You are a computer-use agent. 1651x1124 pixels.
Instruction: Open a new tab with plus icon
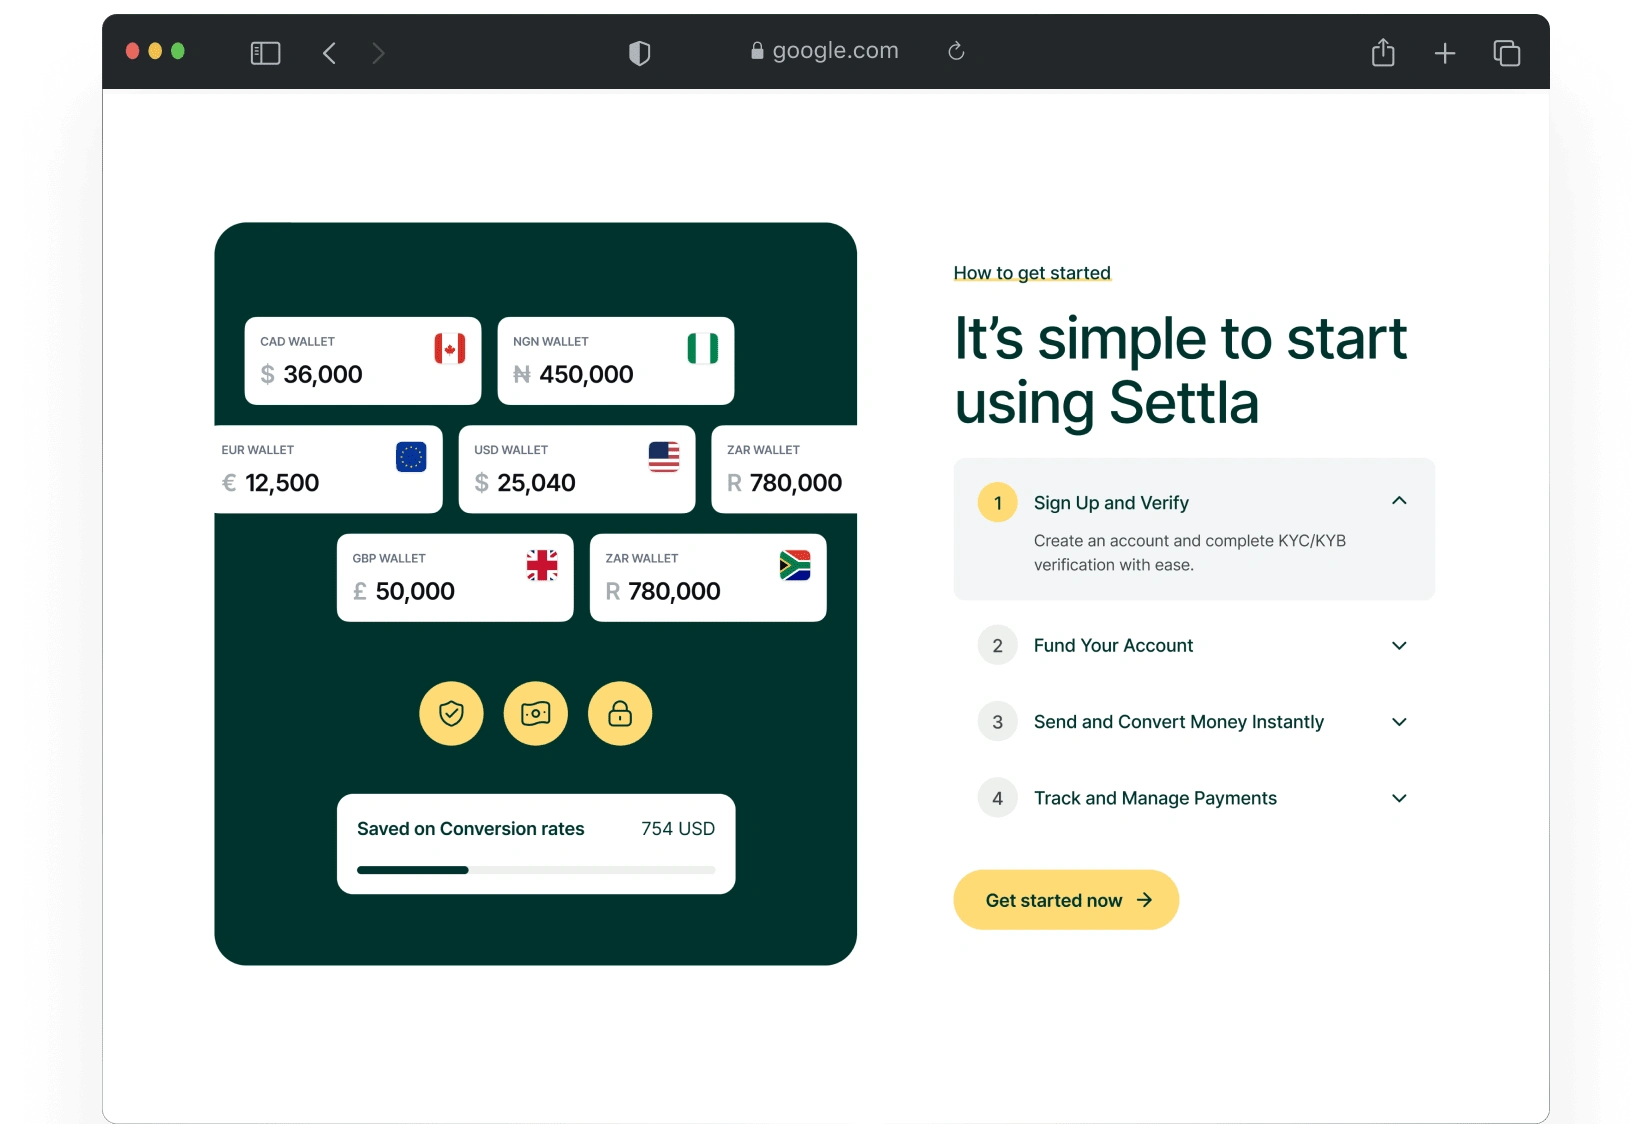(1445, 53)
